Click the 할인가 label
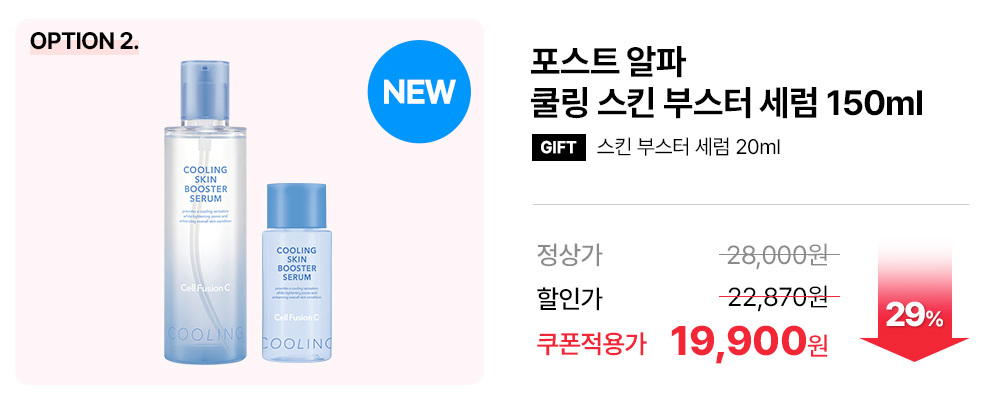 click(570, 300)
